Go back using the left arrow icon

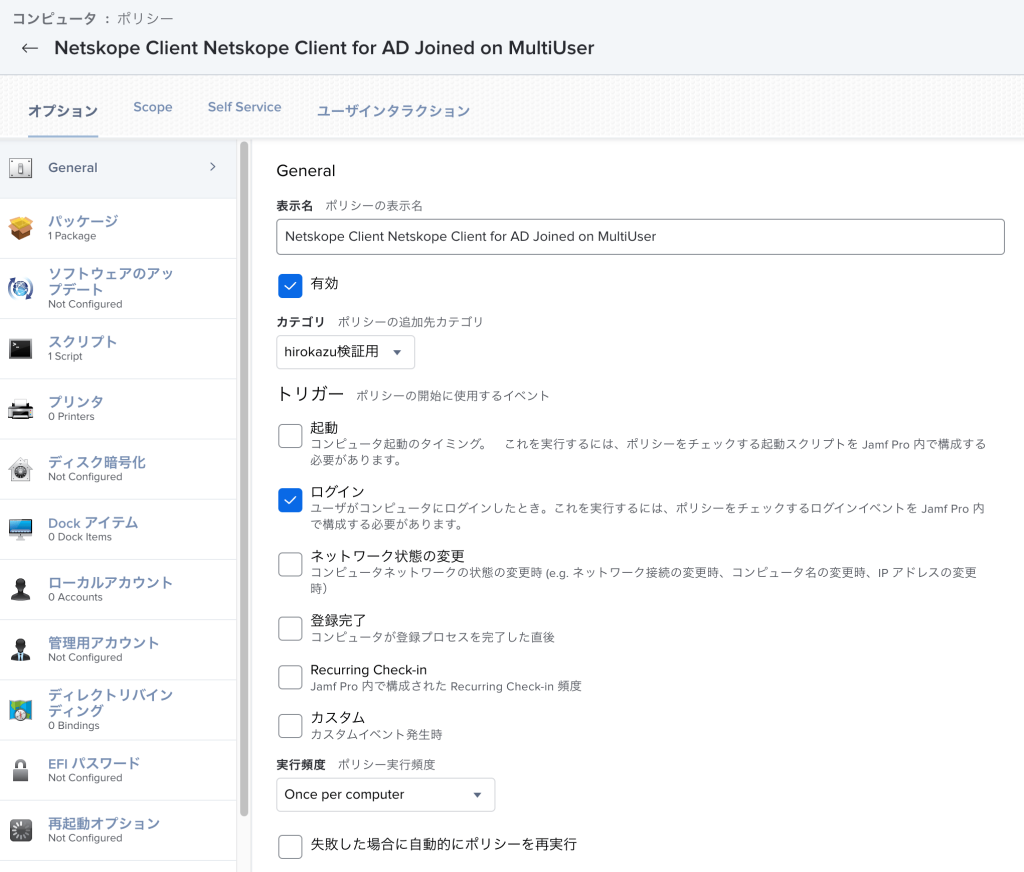tap(29, 48)
